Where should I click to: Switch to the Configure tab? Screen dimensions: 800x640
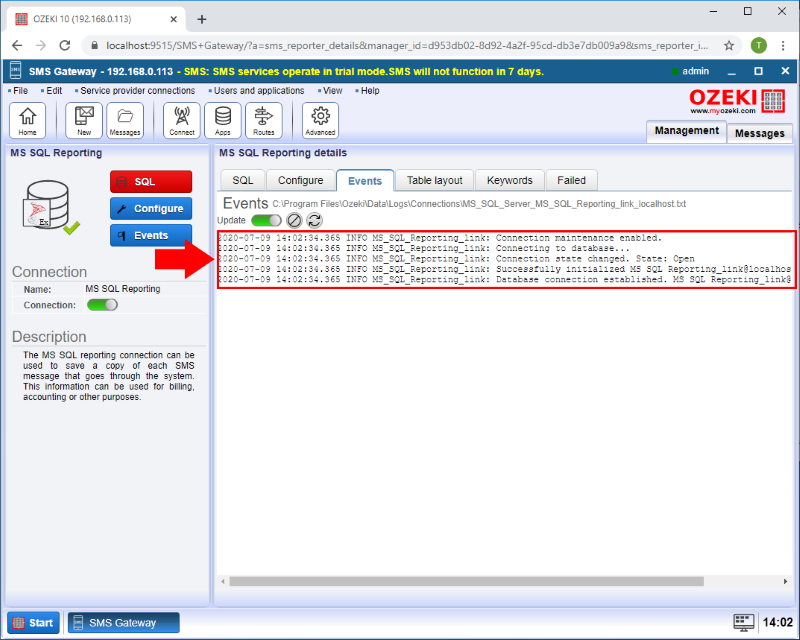(x=301, y=180)
